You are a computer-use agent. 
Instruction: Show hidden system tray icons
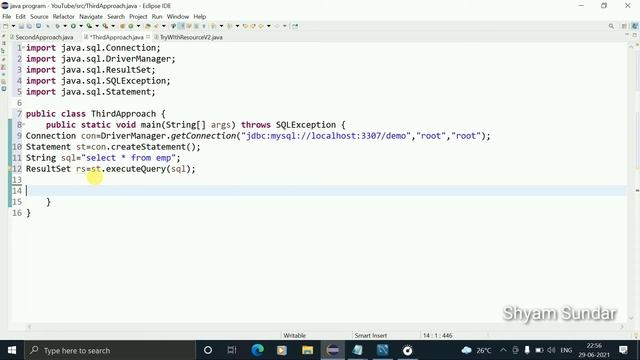[503, 350]
